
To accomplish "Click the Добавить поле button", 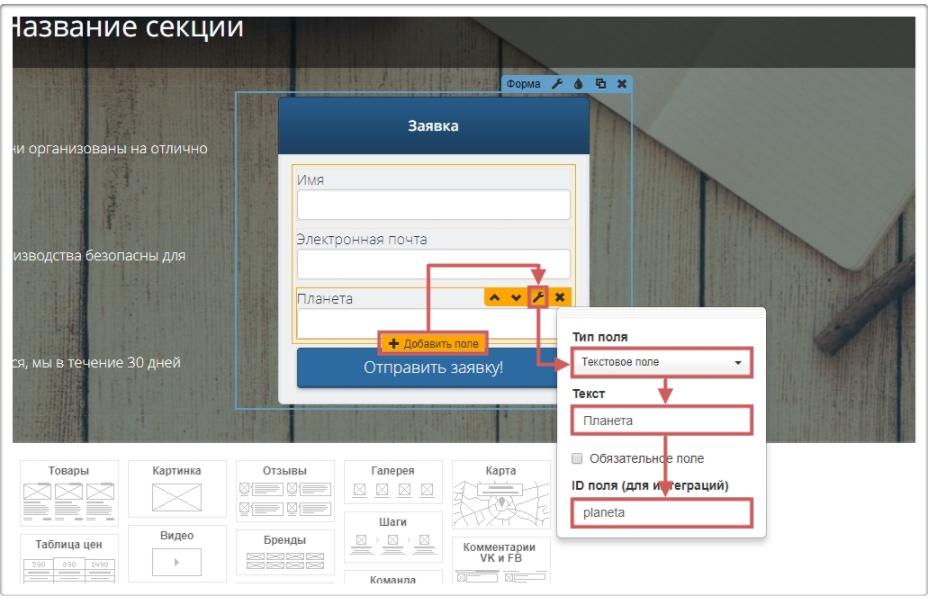I will (433, 343).
